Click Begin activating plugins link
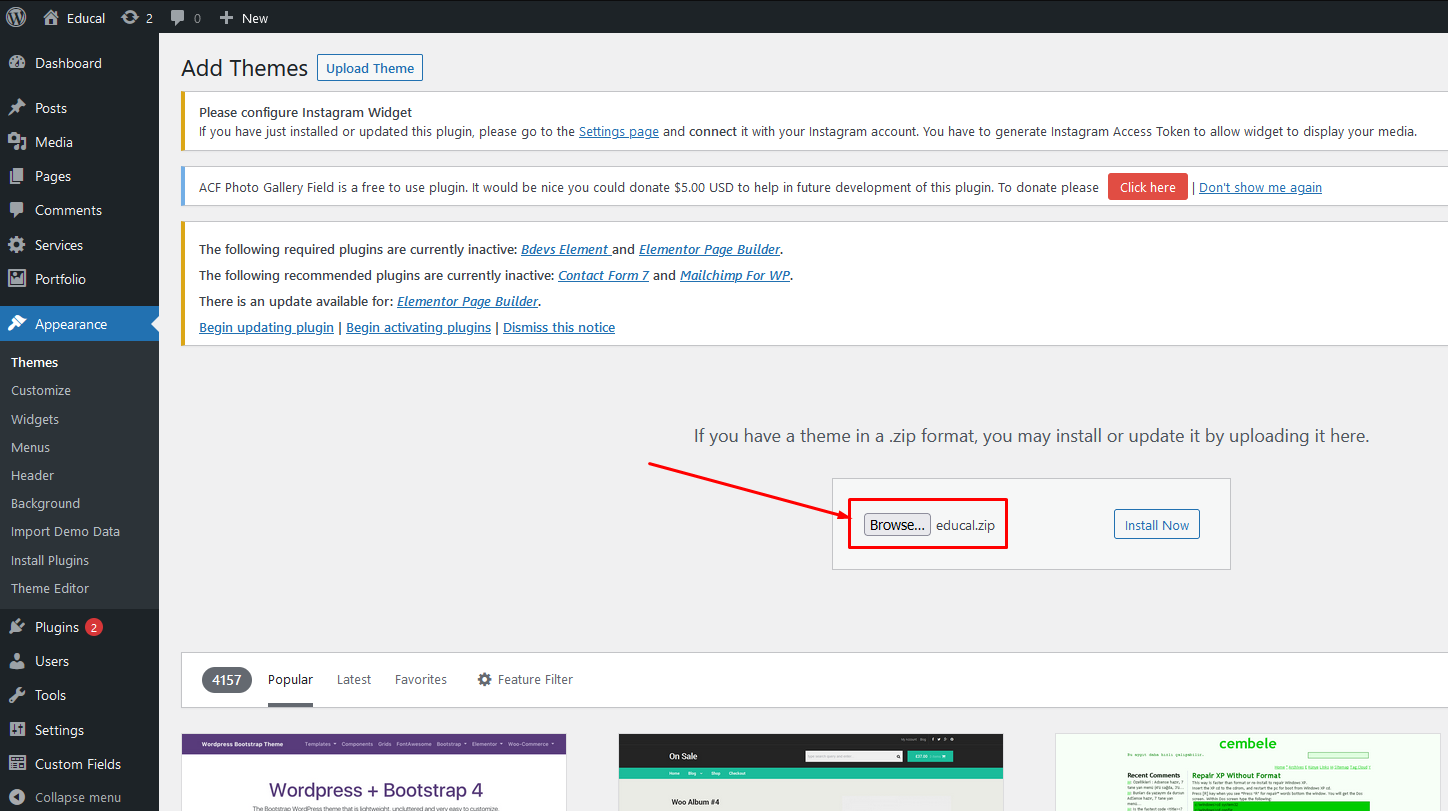 [418, 327]
